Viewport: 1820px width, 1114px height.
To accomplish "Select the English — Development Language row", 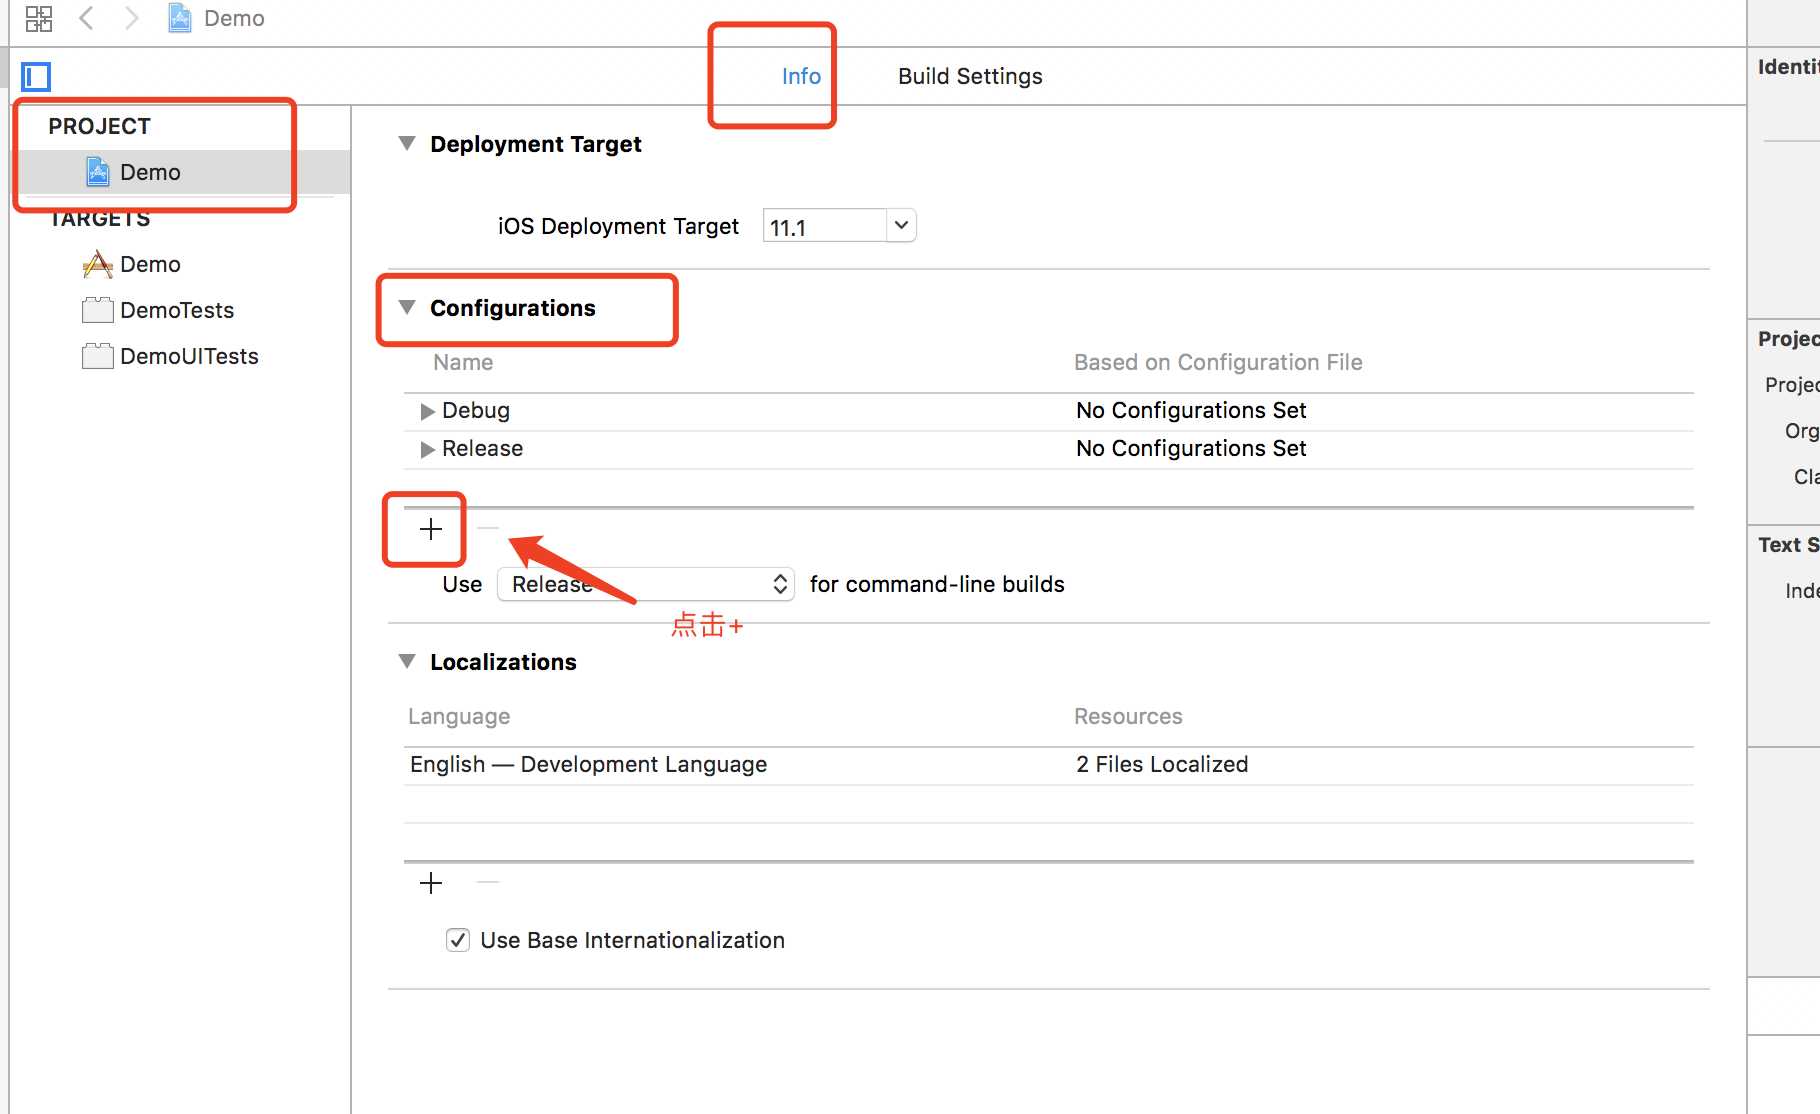I will click(1049, 765).
